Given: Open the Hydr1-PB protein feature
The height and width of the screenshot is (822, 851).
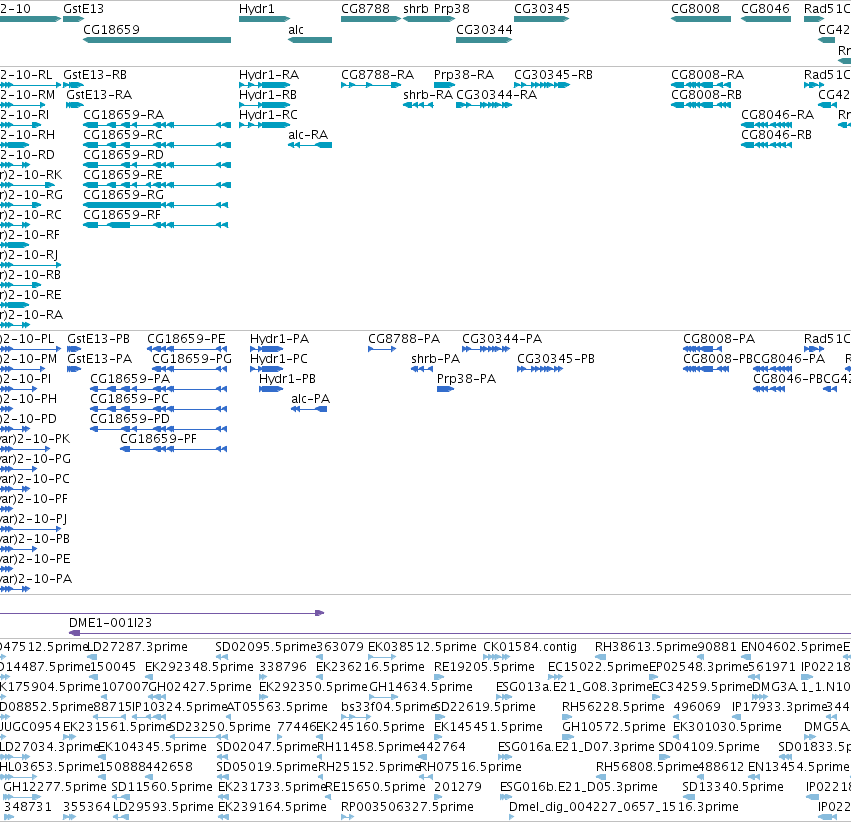Looking at the screenshot, I should pos(271,389).
